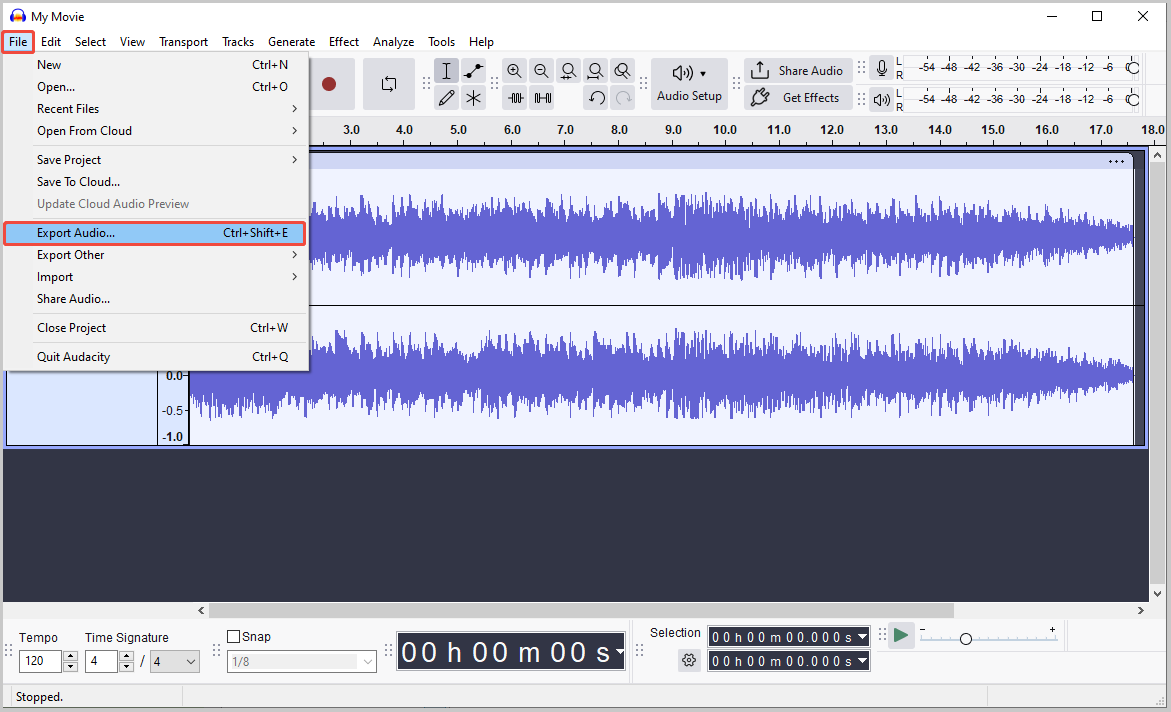
Task: Open the Tools menu
Action: tap(441, 42)
